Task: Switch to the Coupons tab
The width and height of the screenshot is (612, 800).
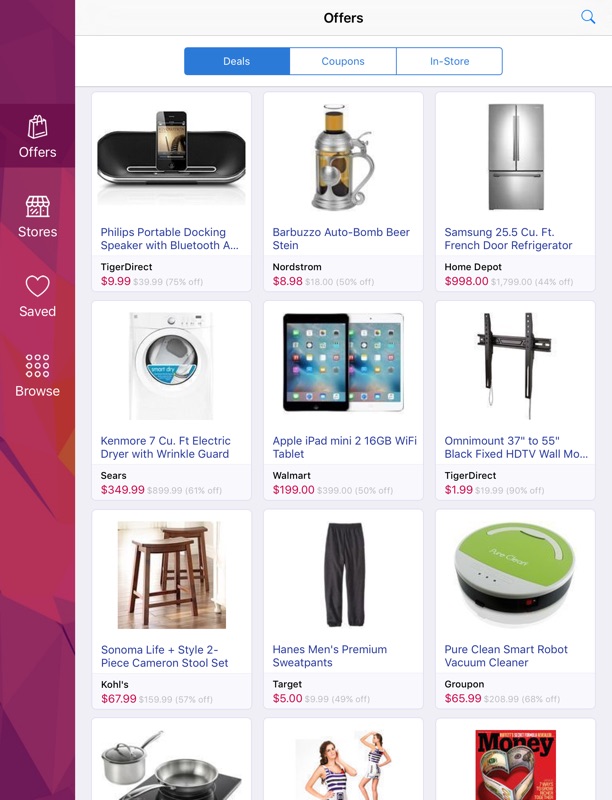Action: tap(343, 61)
